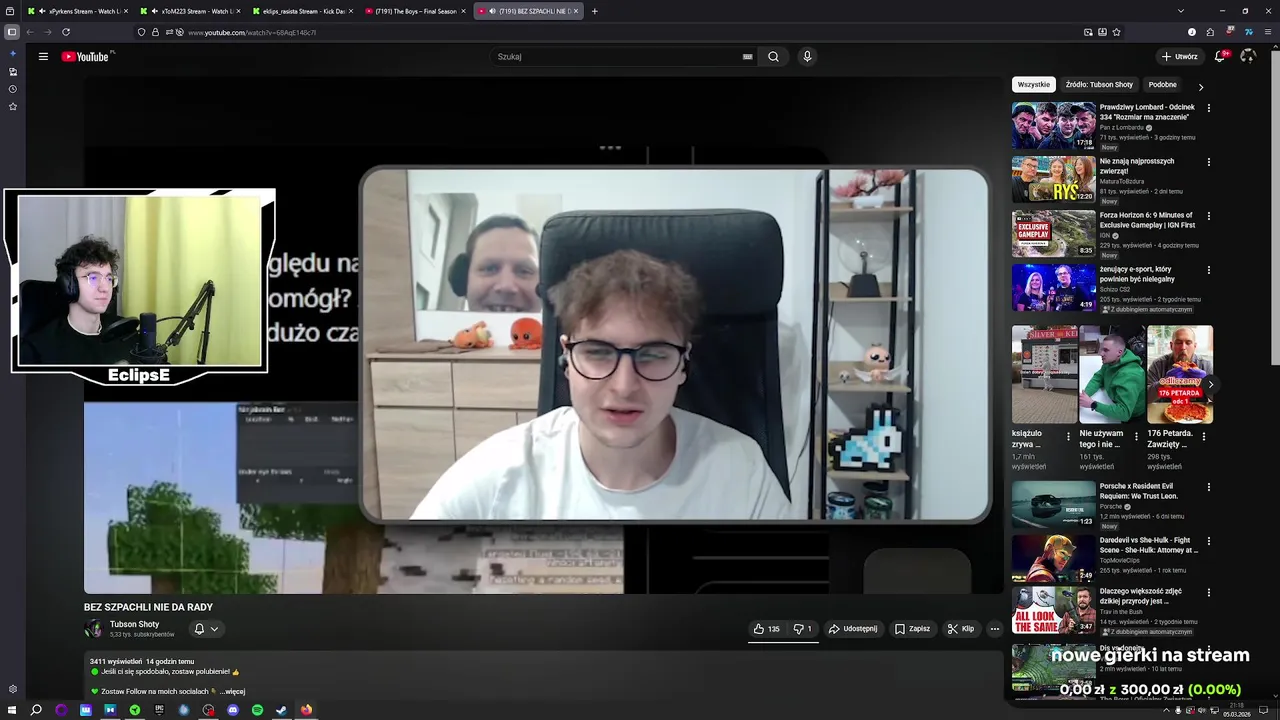
Task: Click the Zapisz save button
Action: pyautogui.click(x=912, y=629)
